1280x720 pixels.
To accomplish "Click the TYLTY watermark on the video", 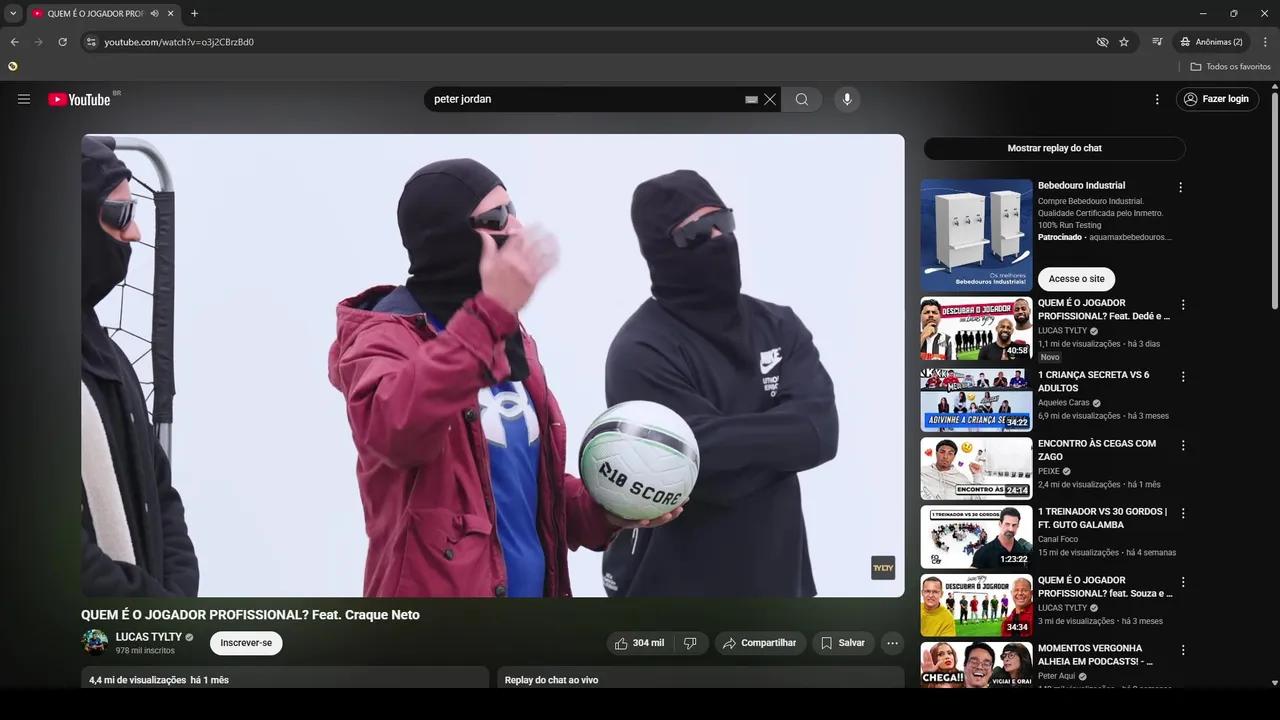I will click(883, 568).
